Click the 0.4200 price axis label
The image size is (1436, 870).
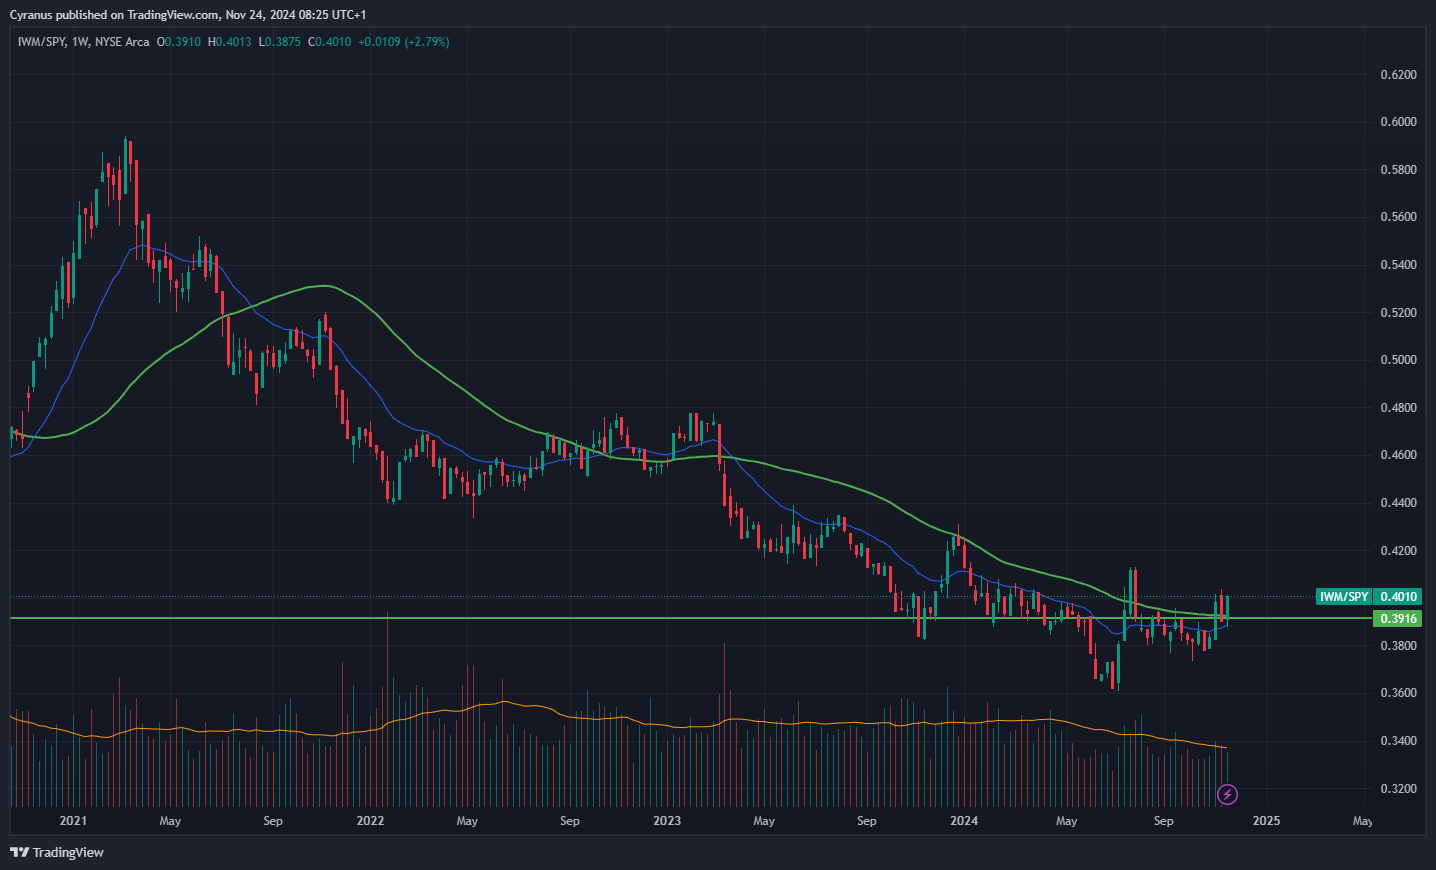point(1398,551)
